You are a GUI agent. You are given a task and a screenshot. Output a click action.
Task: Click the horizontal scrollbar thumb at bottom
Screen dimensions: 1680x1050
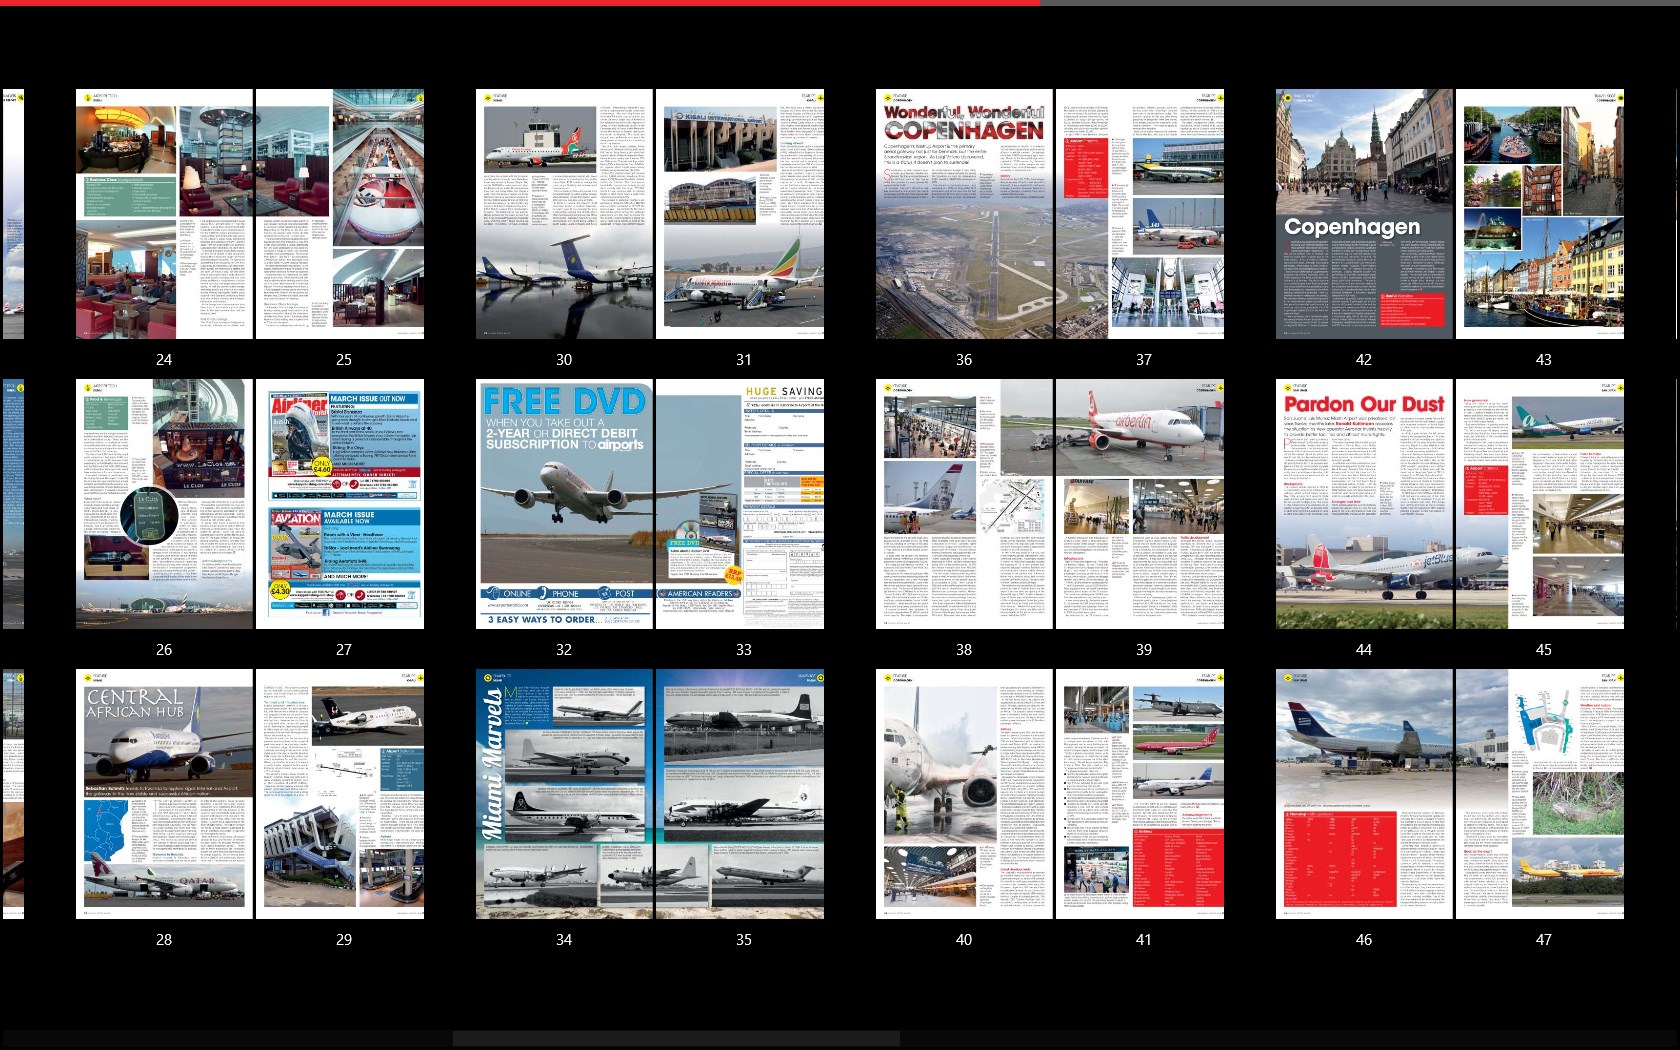click(x=676, y=1039)
